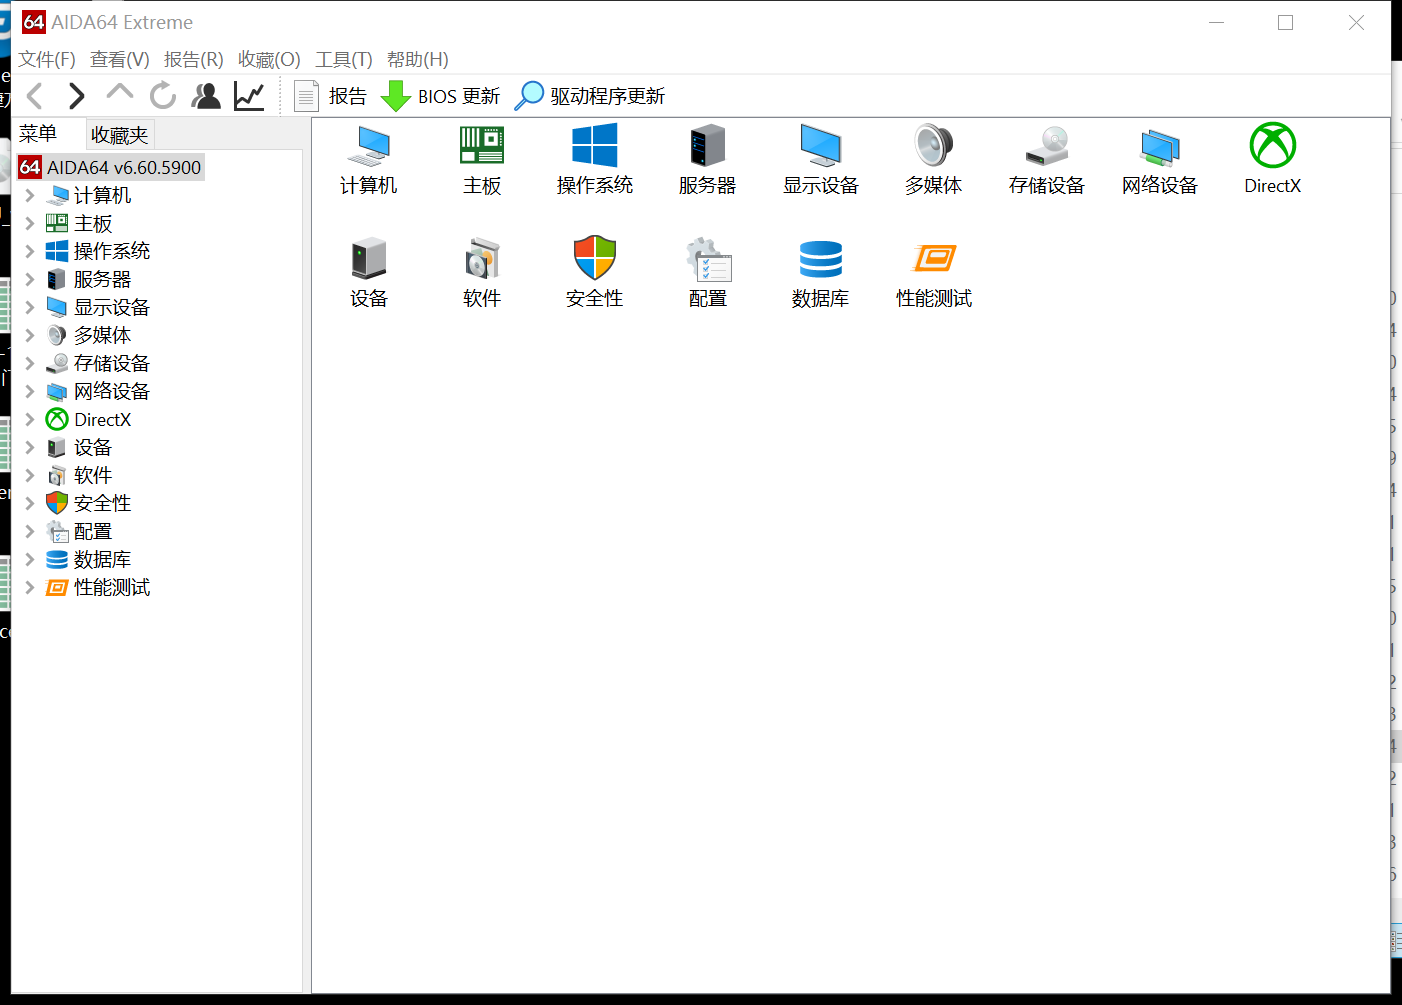The image size is (1402, 1005).
Task: Expand the 主板 tree node
Action: [30, 223]
